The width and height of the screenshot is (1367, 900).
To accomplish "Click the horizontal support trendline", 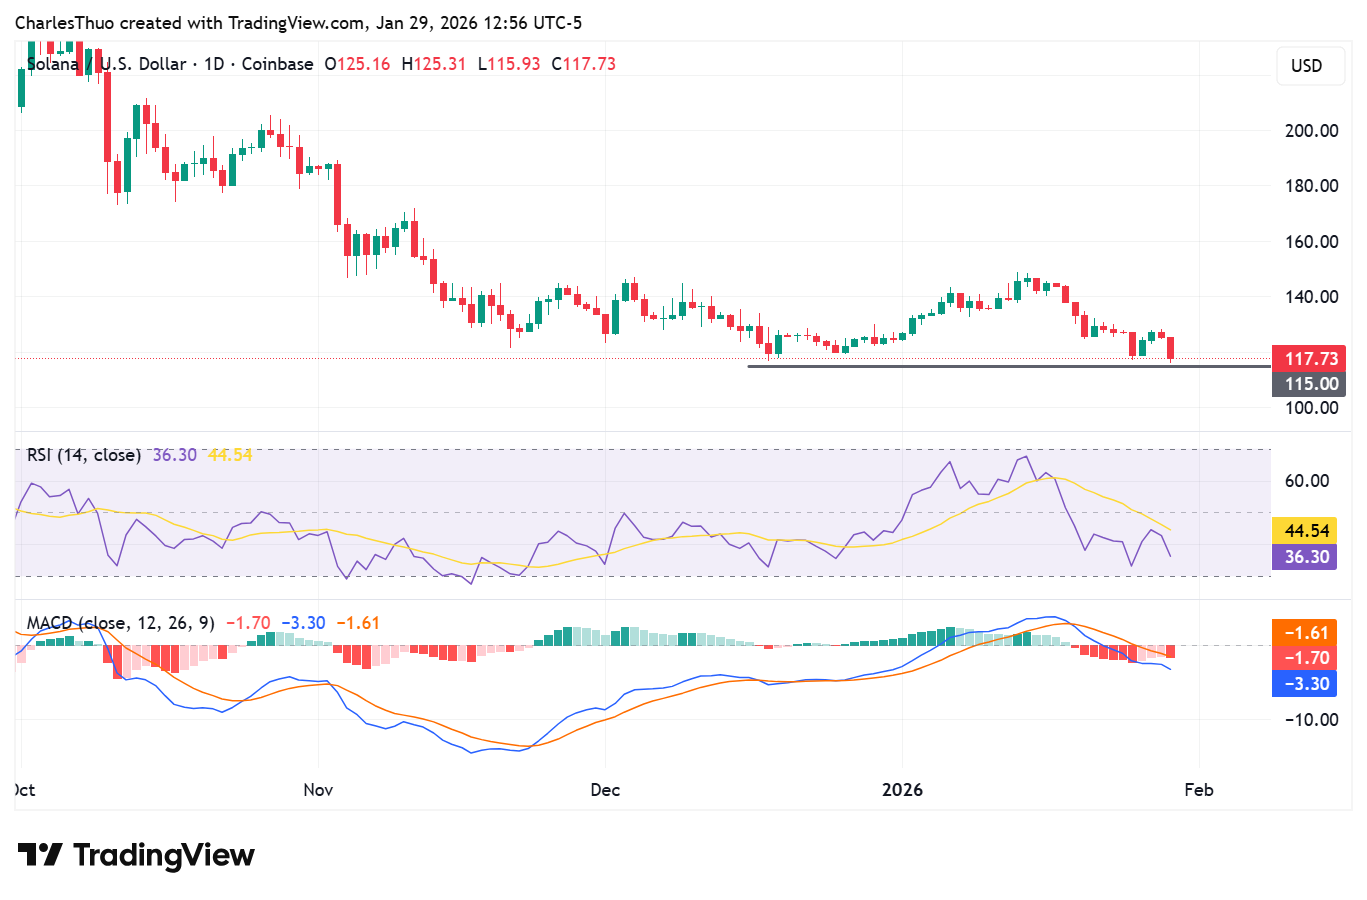I will pos(1000,368).
